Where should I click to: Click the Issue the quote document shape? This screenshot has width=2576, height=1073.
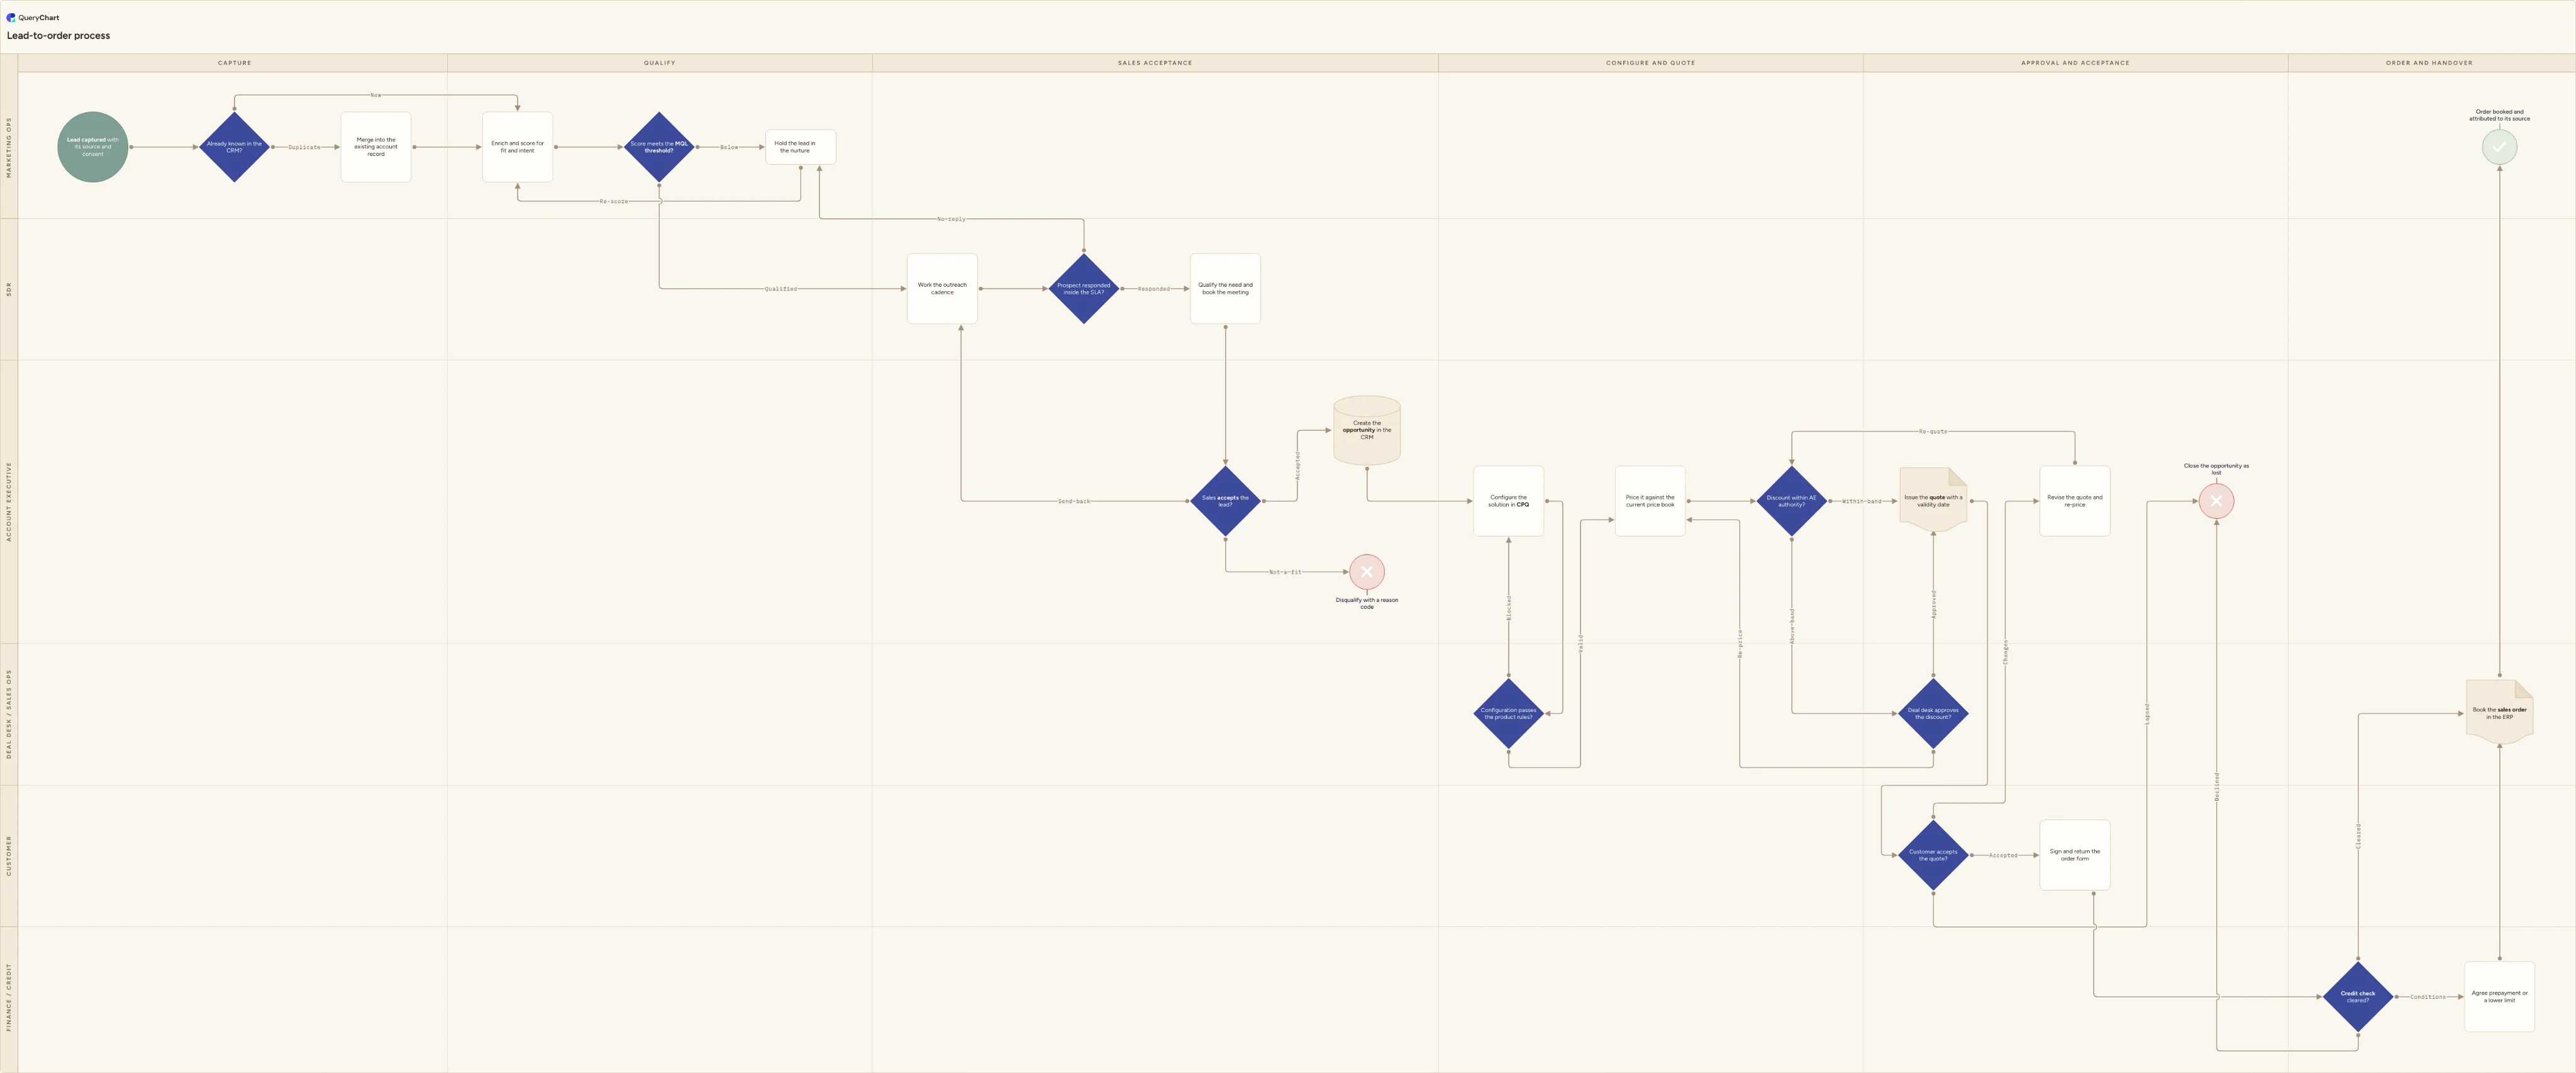tap(1933, 500)
